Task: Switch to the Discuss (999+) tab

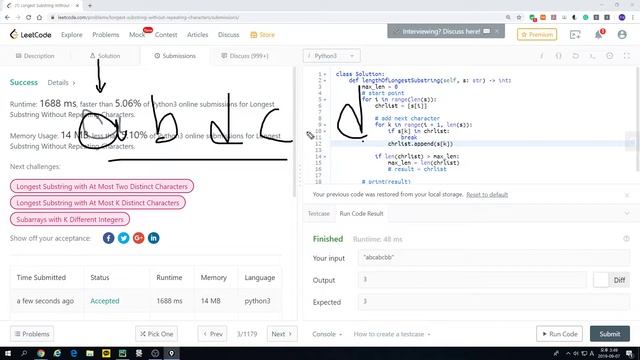Action: 245,56
